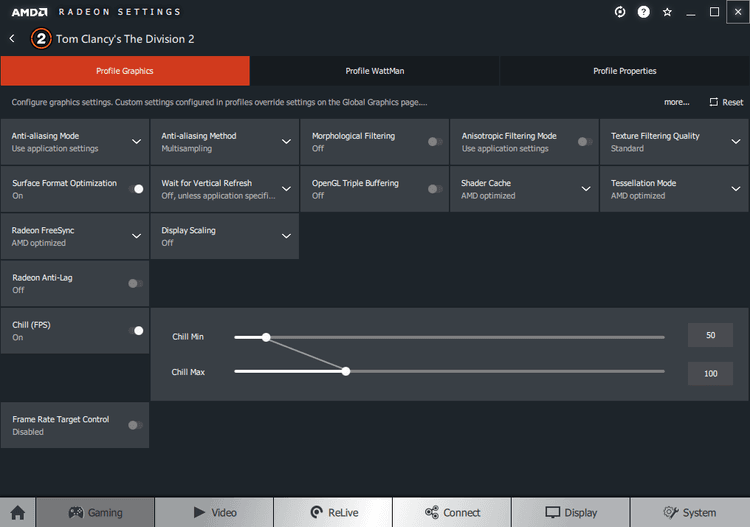750x527 pixels.
Task: Open the Texture Filtering Quality dropdown
Action: (736, 142)
